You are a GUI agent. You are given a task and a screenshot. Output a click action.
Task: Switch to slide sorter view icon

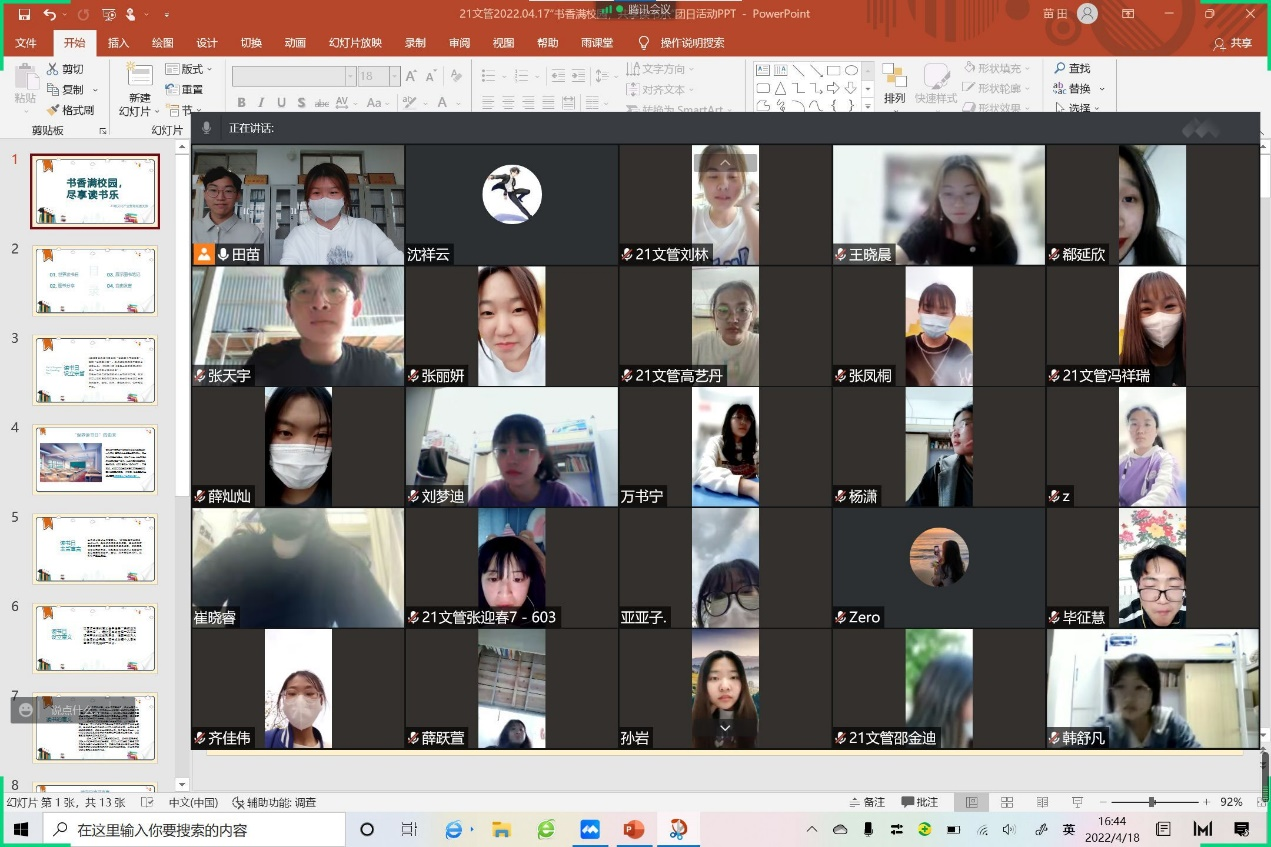tap(1007, 802)
